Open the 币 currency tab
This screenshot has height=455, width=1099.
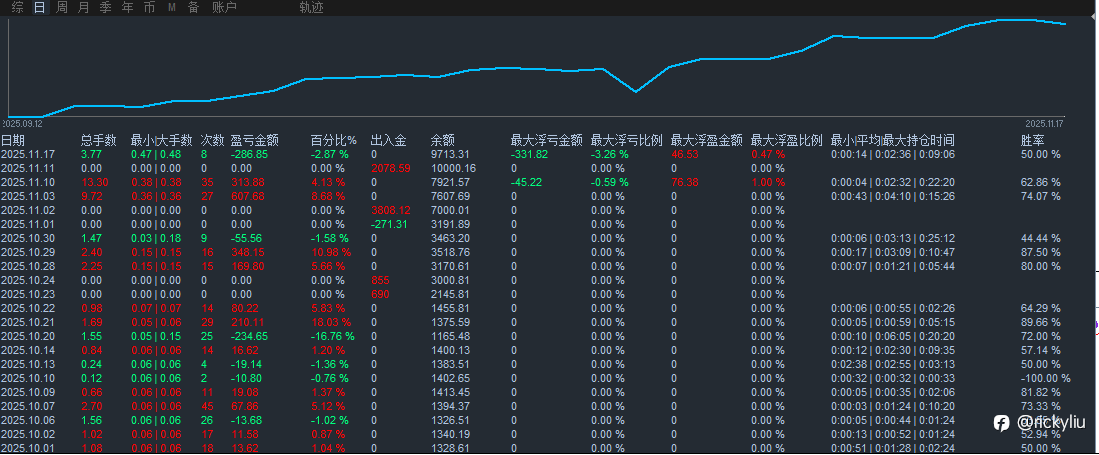coord(149,8)
